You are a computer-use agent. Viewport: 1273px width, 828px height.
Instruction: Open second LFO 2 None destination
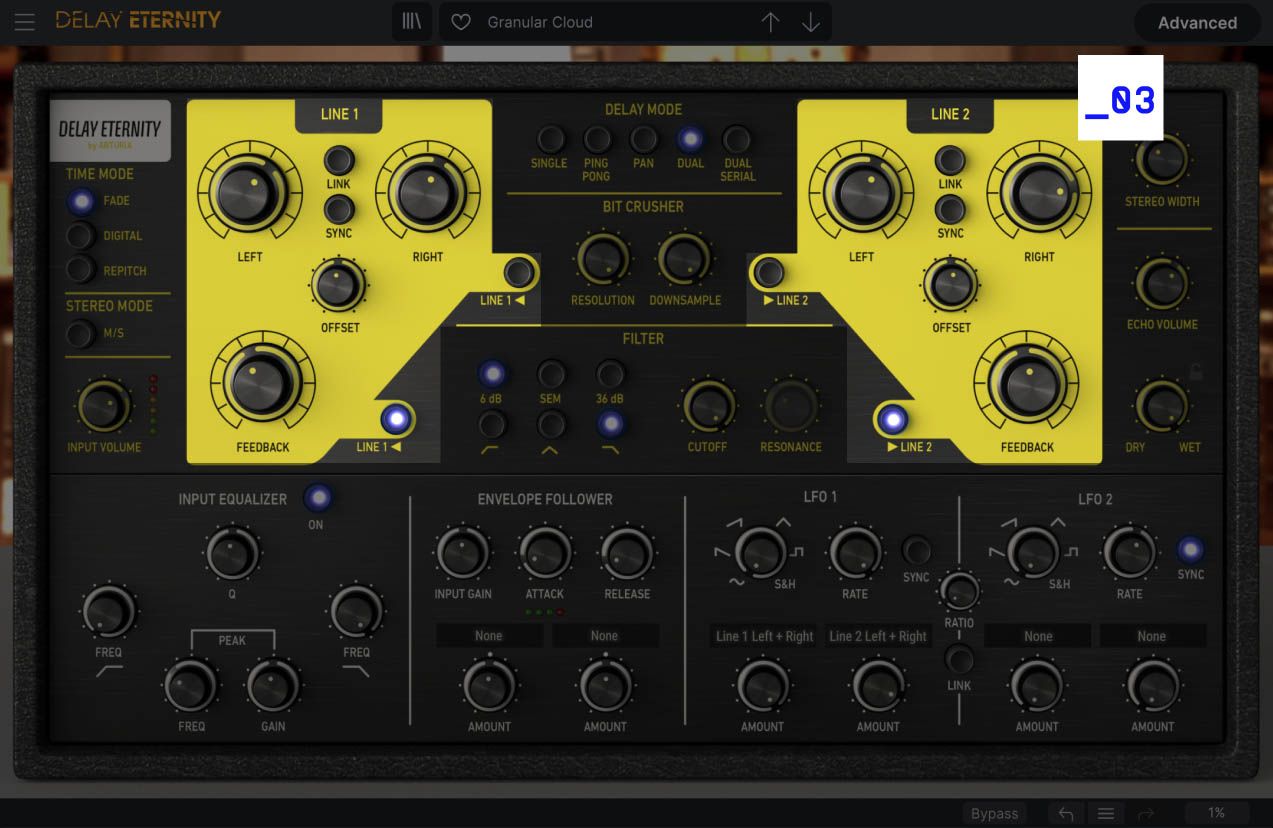1152,636
